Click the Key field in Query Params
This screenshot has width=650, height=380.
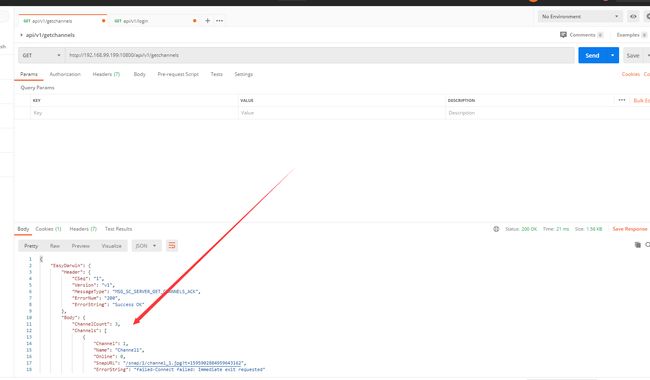(x=134, y=113)
